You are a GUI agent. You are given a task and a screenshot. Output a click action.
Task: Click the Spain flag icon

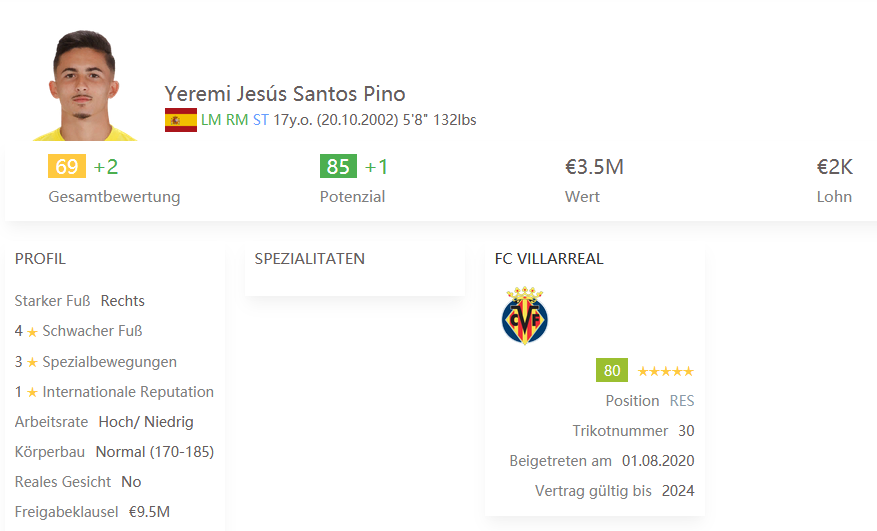(181, 120)
